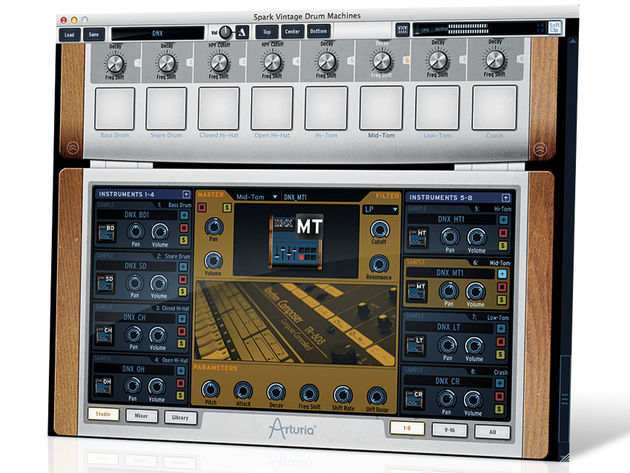Expand the Instruments 1-4 panel button
Image resolution: width=630 pixels, height=473 pixels.
[x=186, y=195]
